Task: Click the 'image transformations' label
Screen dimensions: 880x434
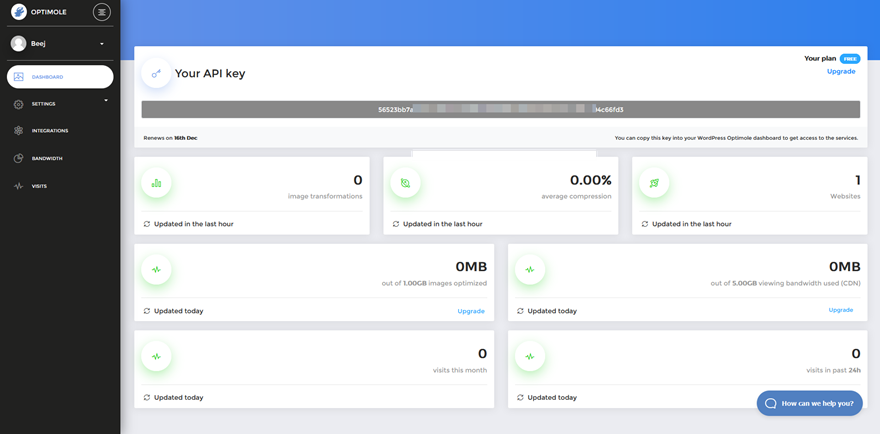Action: tap(325, 197)
